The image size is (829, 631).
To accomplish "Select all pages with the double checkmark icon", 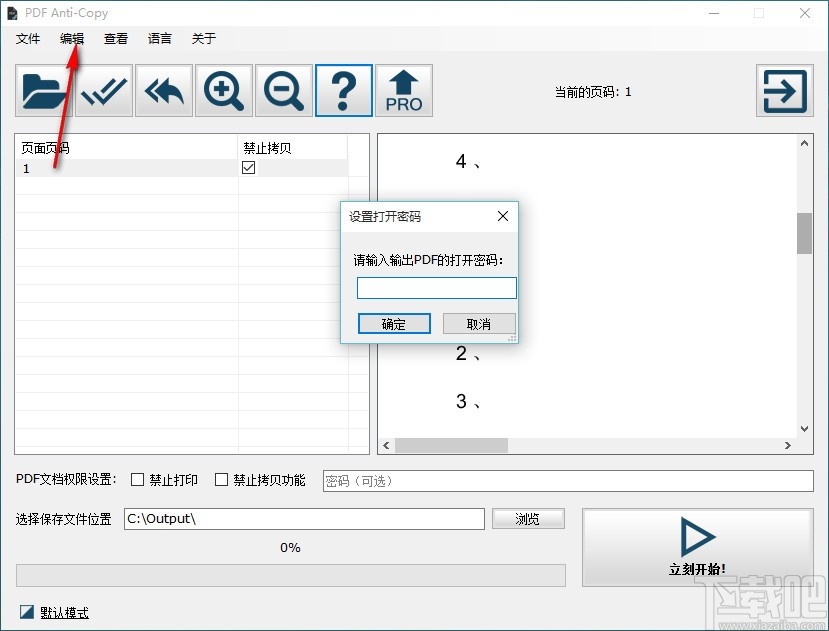I will [103, 90].
